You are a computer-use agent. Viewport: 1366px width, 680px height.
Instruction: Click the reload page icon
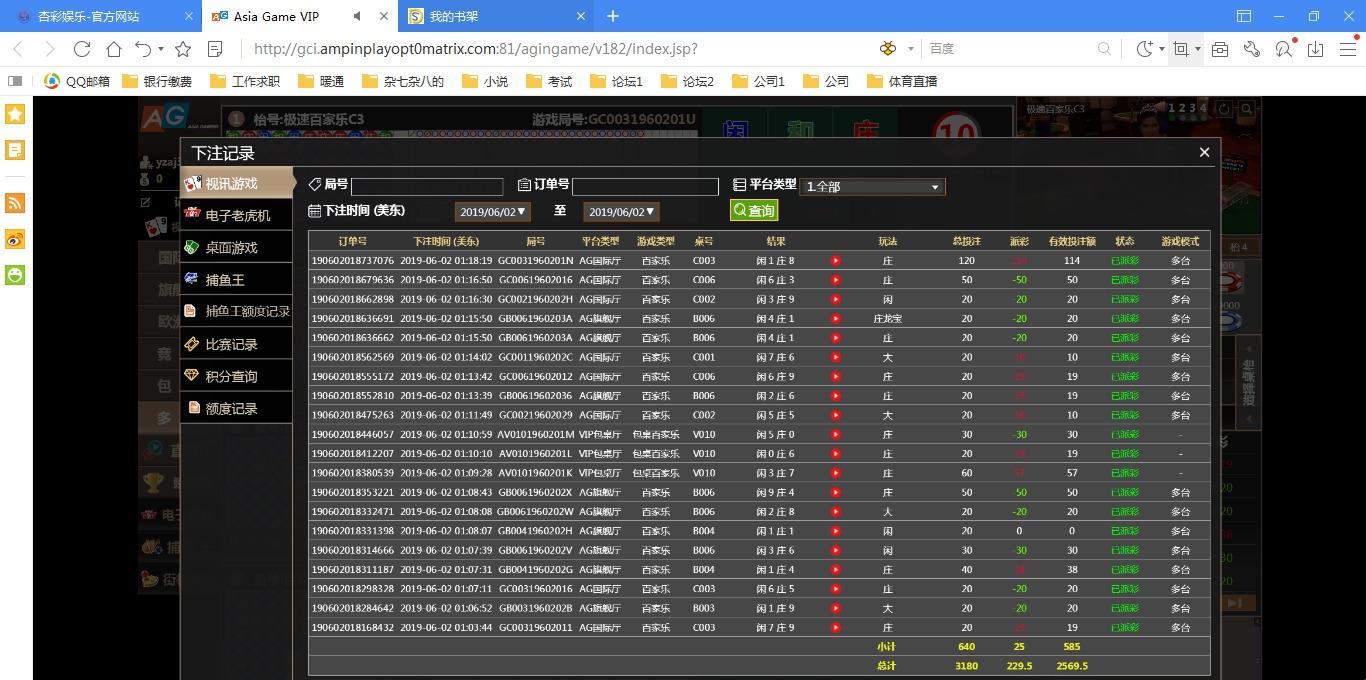tap(82, 49)
